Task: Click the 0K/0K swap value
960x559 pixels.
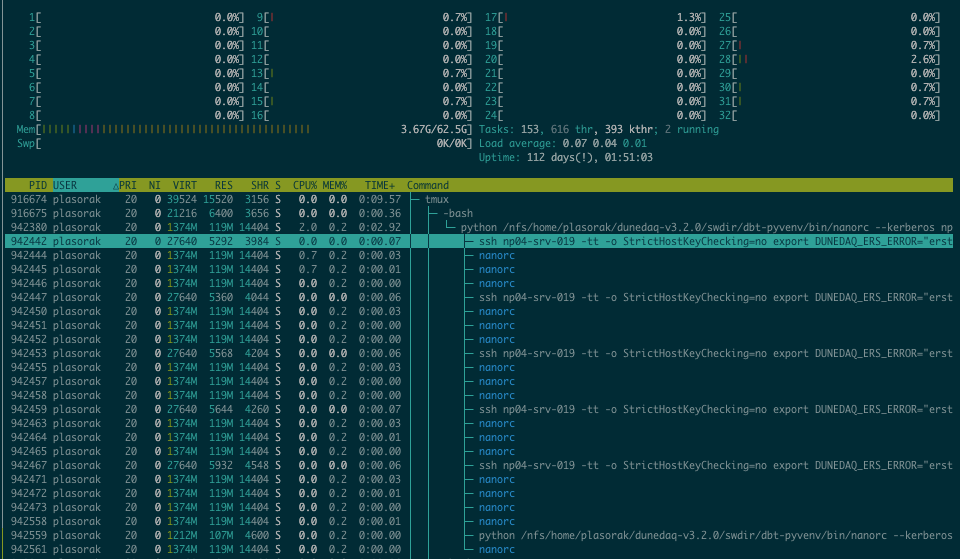Action: [452, 143]
